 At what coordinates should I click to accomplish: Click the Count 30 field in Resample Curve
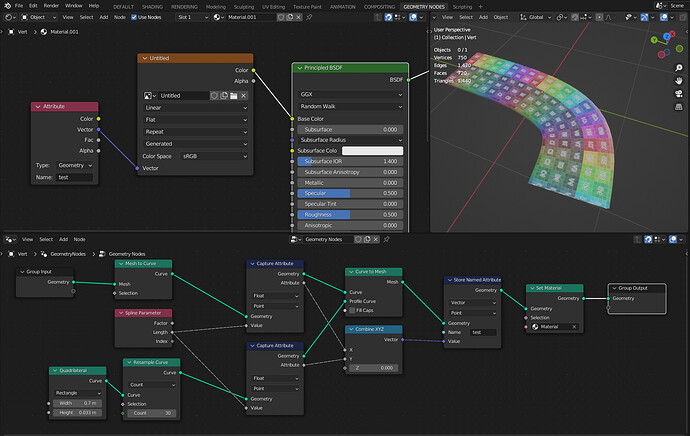coord(152,413)
